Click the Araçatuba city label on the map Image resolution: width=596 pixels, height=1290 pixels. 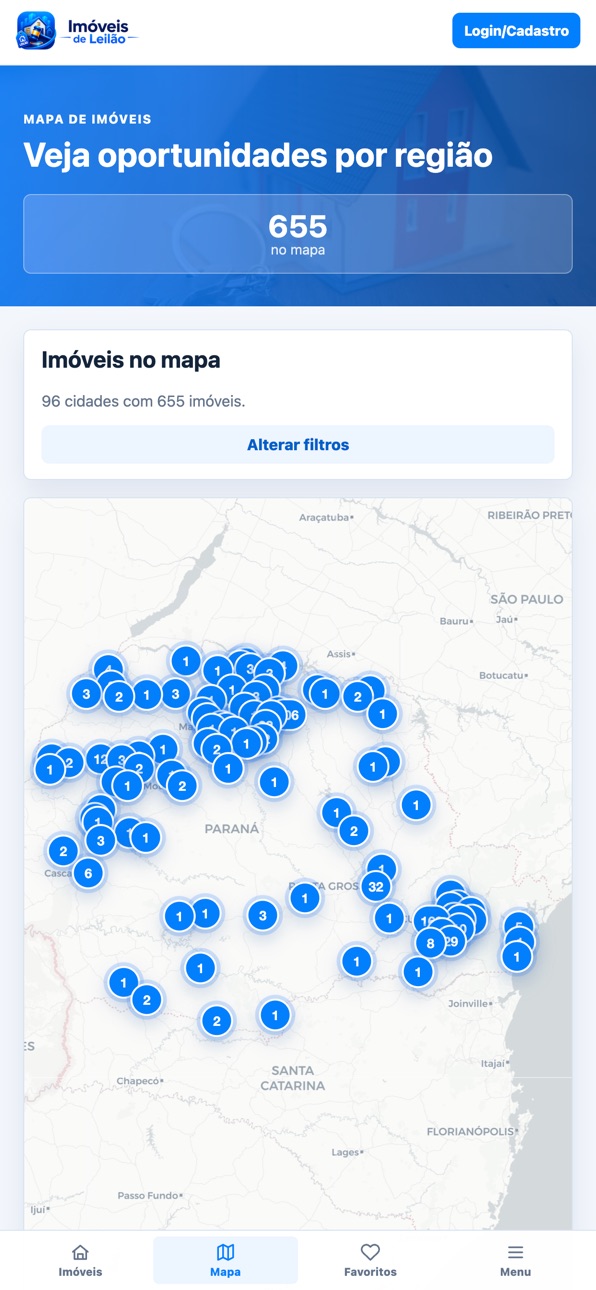(x=325, y=517)
